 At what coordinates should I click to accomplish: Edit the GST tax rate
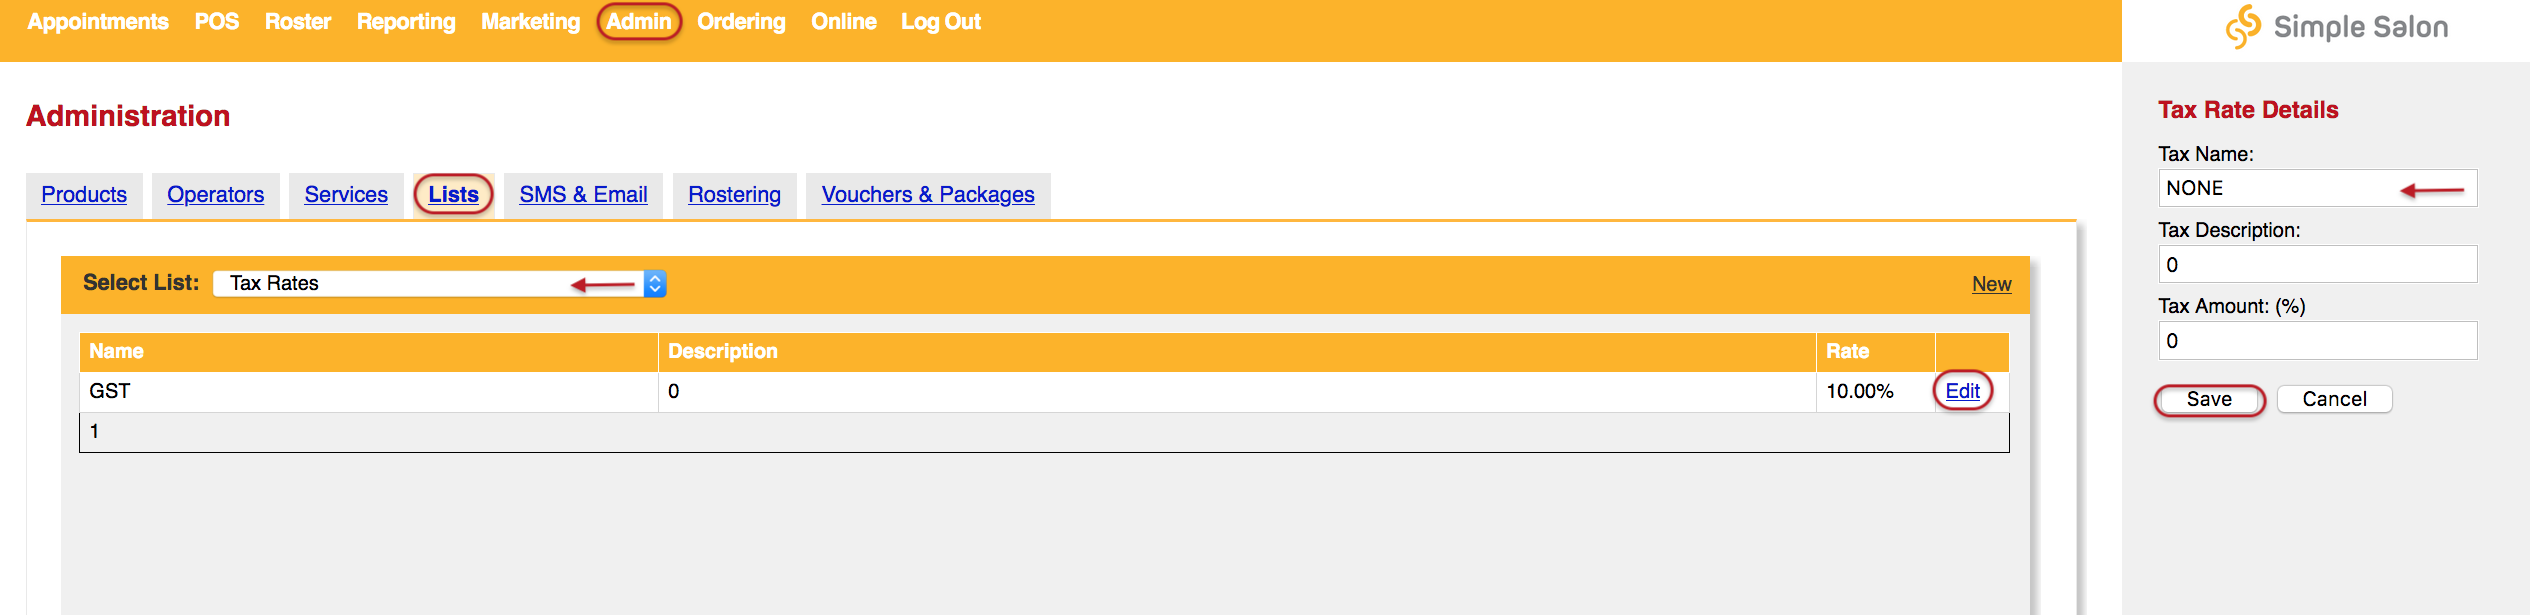tap(1963, 391)
